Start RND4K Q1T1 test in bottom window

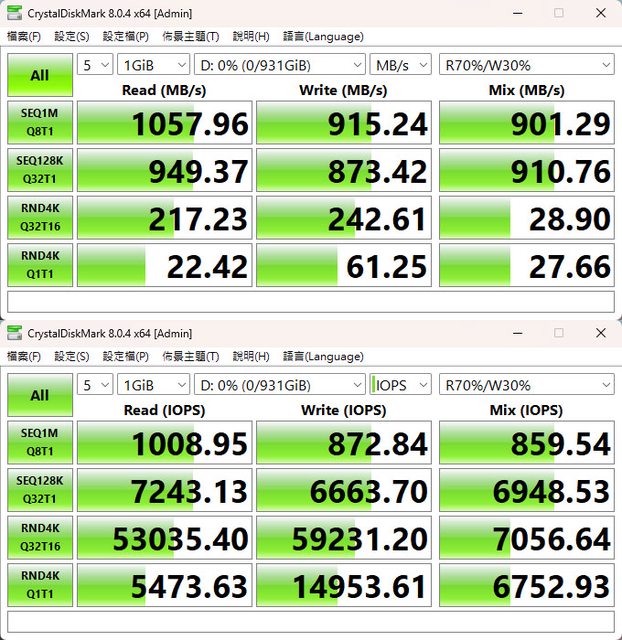pyautogui.click(x=39, y=586)
